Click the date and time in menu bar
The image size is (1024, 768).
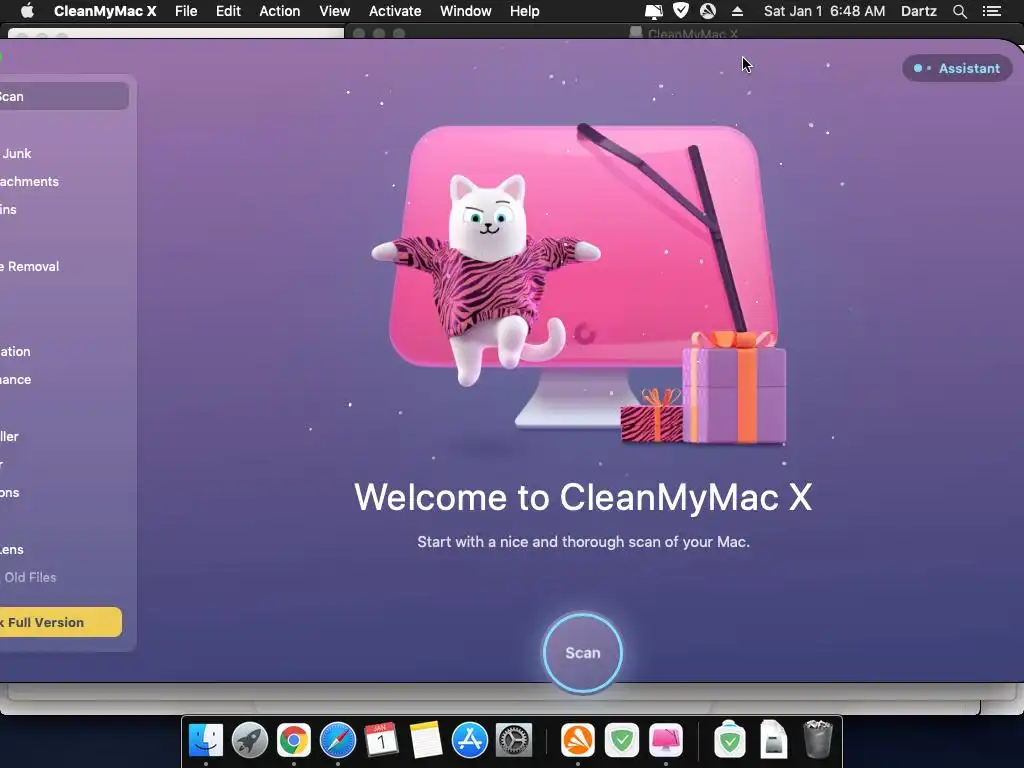[x=824, y=11]
